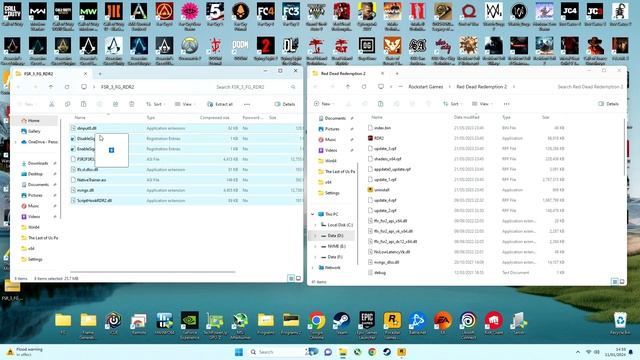Open Sort dropdown in Red Dead Redemption 2 window
Screen dimensions: 640x360
[x=452, y=104]
